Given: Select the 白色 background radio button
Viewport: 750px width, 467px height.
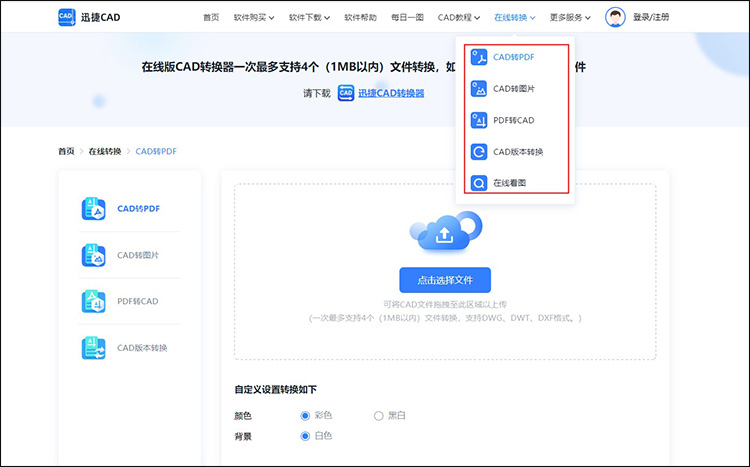Looking at the screenshot, I should (305, 436).
